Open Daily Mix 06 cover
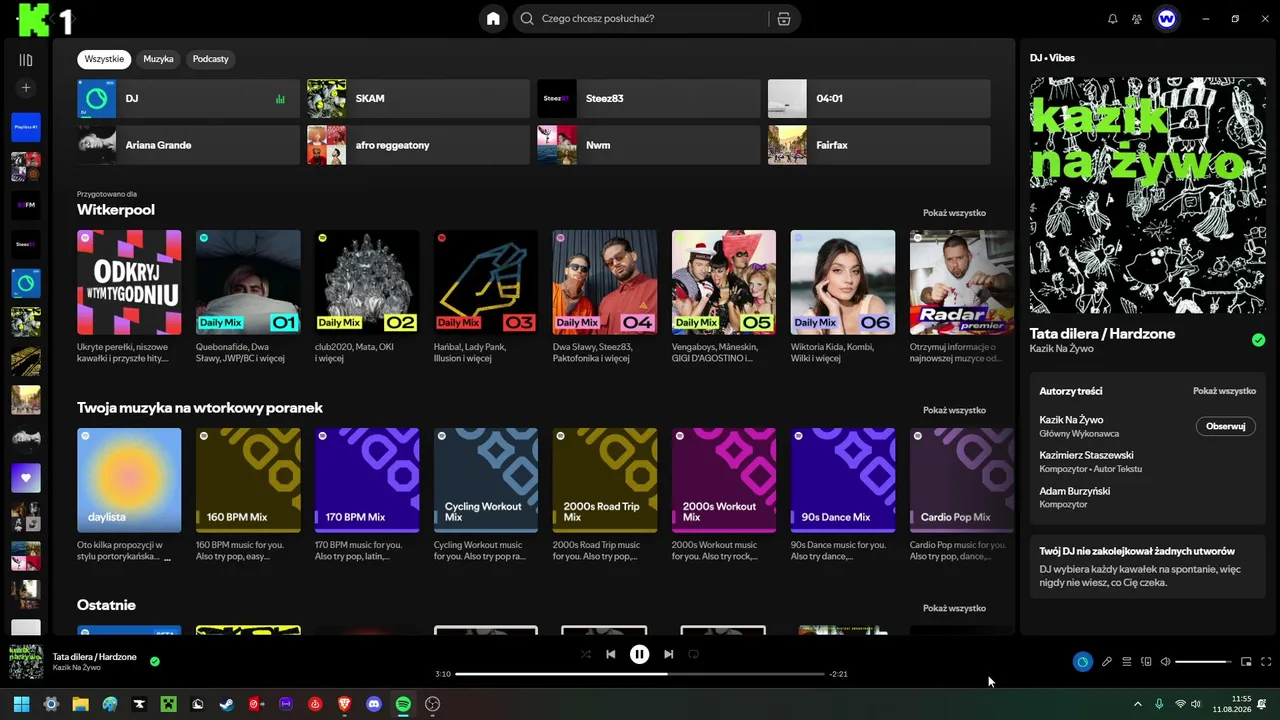The height and width of the screenshot is (720, 1280). pos(843,282)
